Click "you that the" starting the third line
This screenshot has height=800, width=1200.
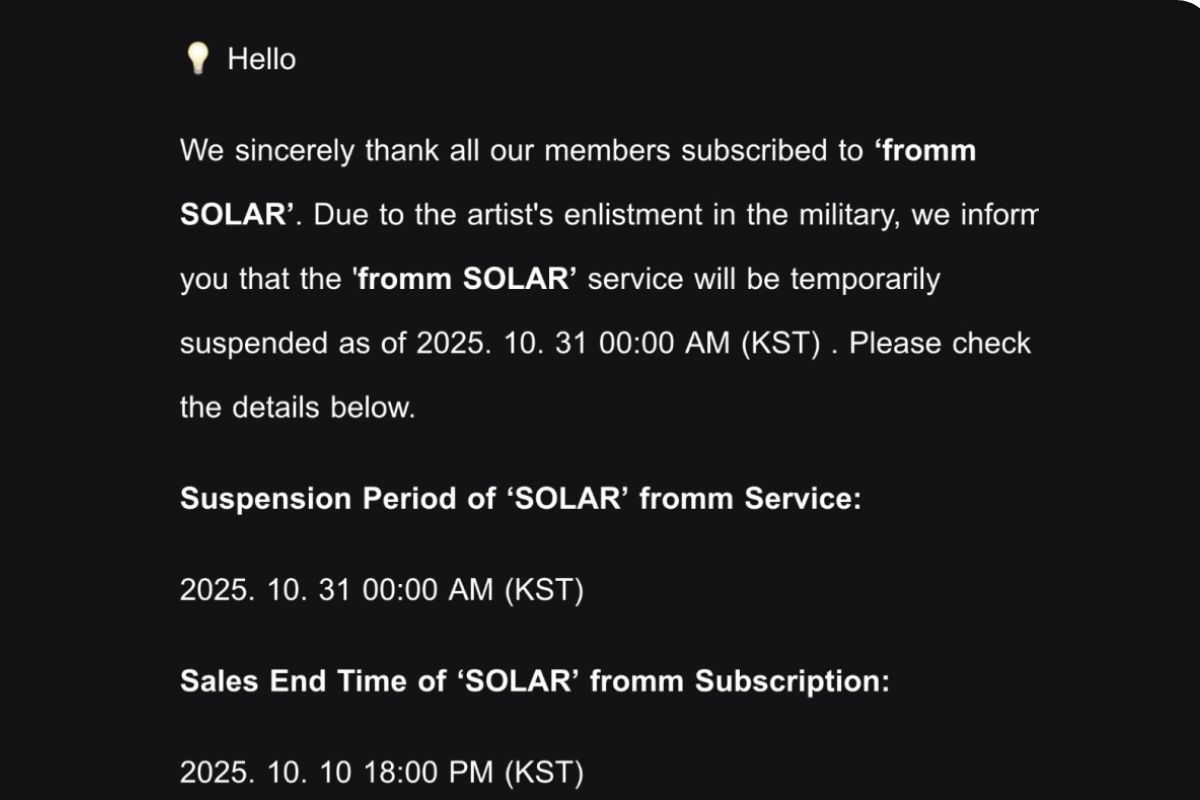click(x=260, y=279)
